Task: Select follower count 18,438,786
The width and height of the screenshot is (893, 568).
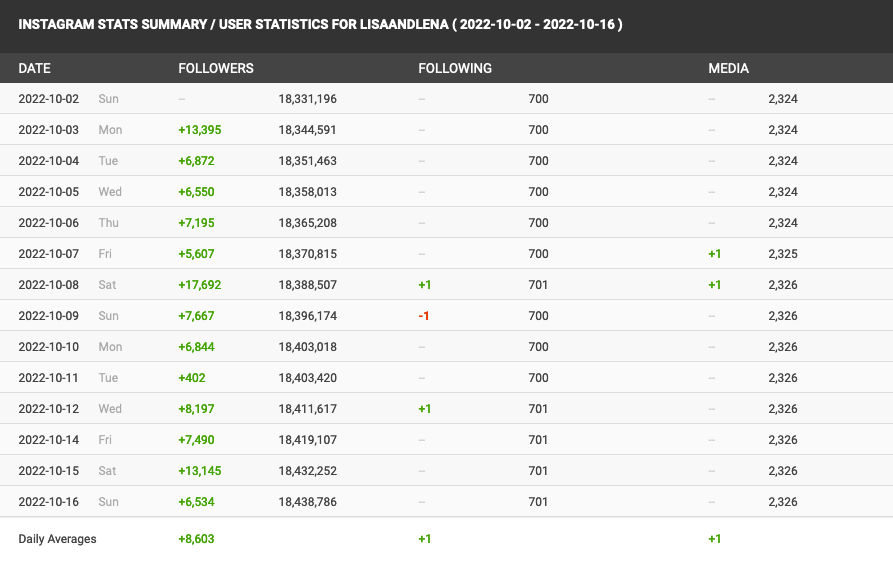Action: tap(308, 502)
